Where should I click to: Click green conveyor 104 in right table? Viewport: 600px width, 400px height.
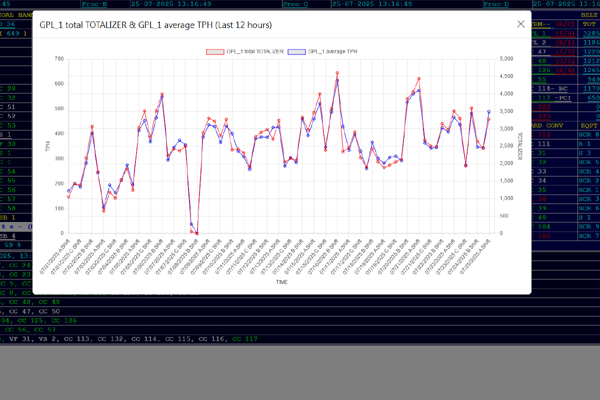[544, 227]
